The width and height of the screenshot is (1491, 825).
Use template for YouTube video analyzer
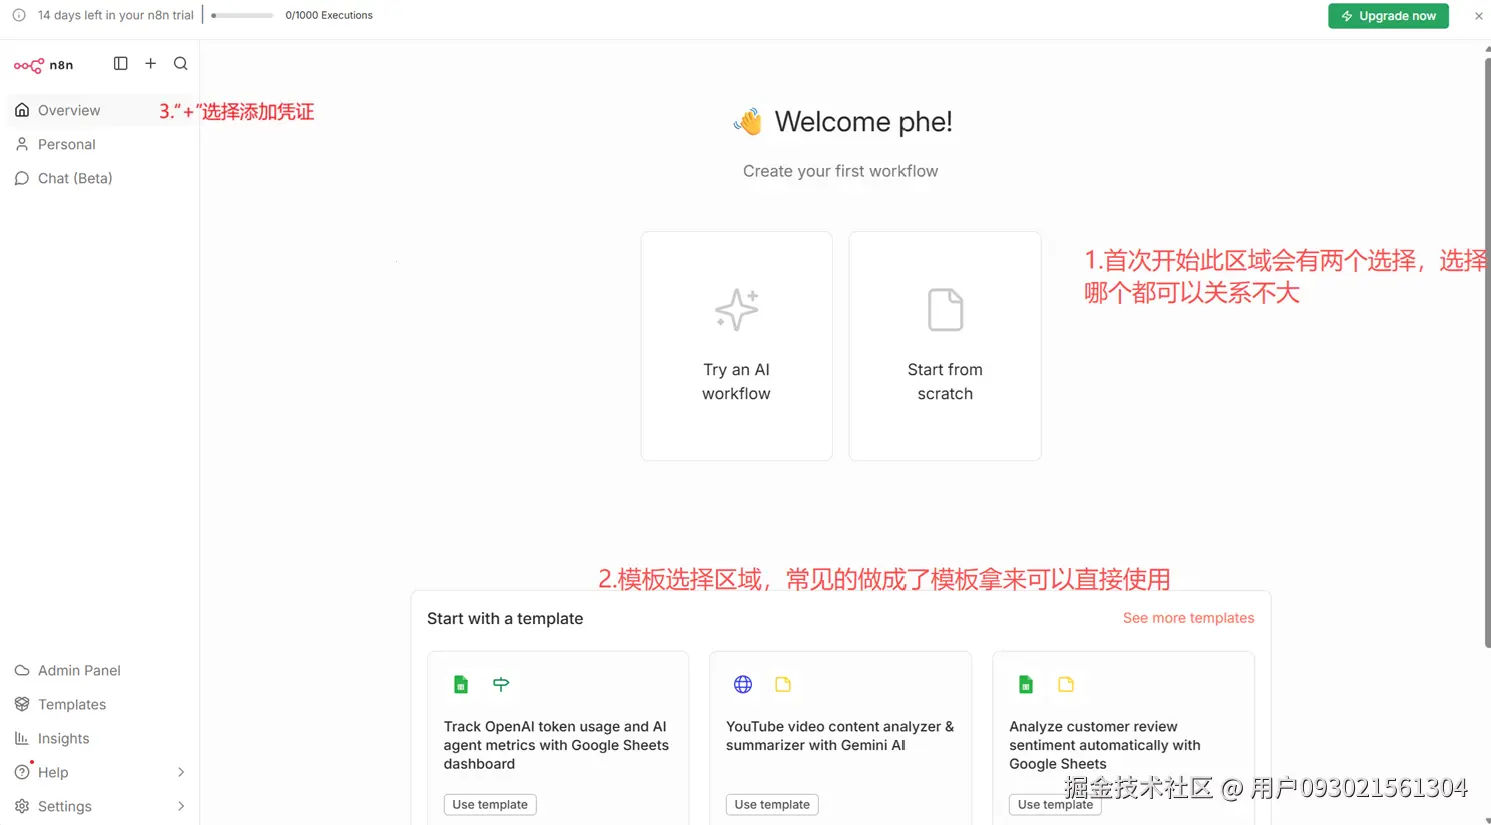[772, 804]
